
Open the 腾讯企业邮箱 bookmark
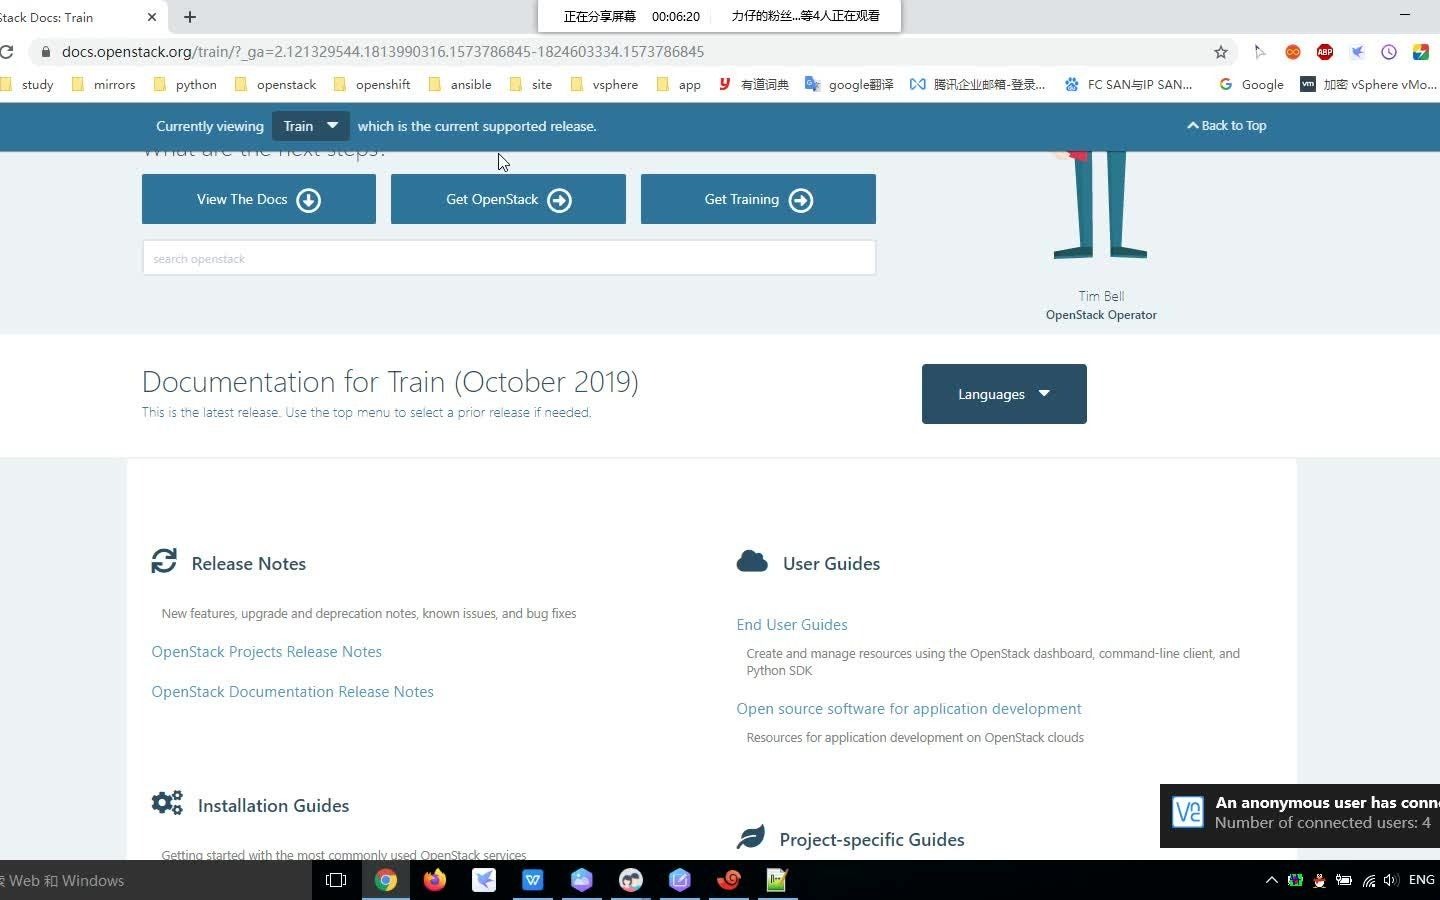tap(977, 85)
